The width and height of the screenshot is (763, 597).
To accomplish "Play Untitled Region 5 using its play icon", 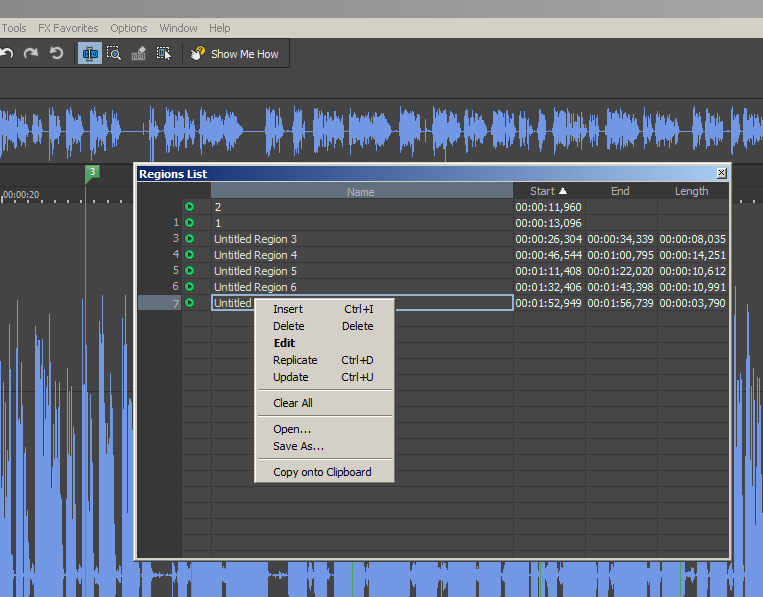I will click(x=189, y=271).
